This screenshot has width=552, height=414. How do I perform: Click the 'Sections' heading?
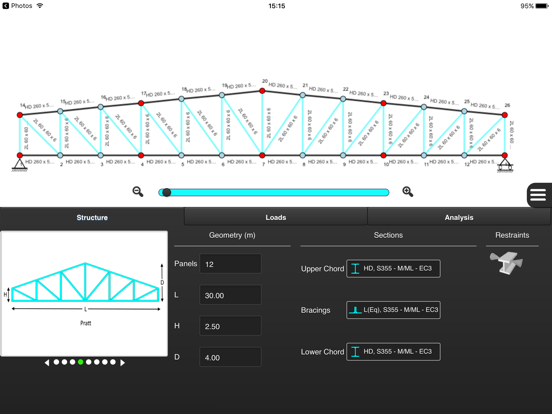[x=388, y=235]
